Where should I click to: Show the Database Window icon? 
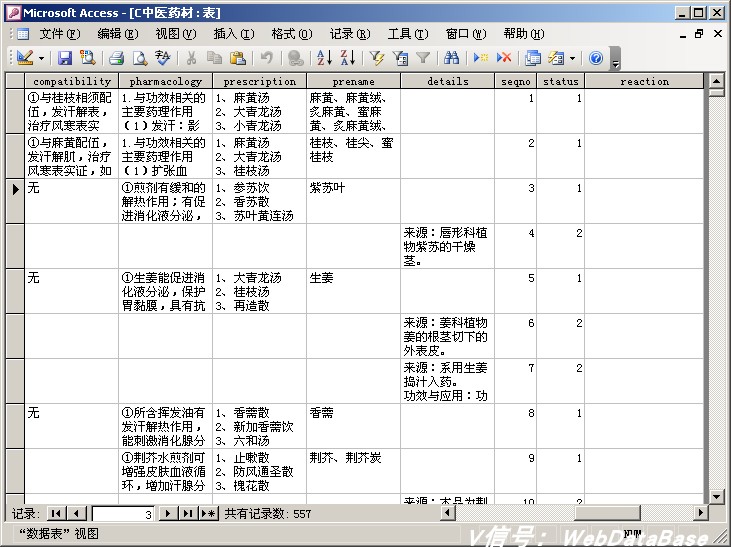tap(532, 58)
